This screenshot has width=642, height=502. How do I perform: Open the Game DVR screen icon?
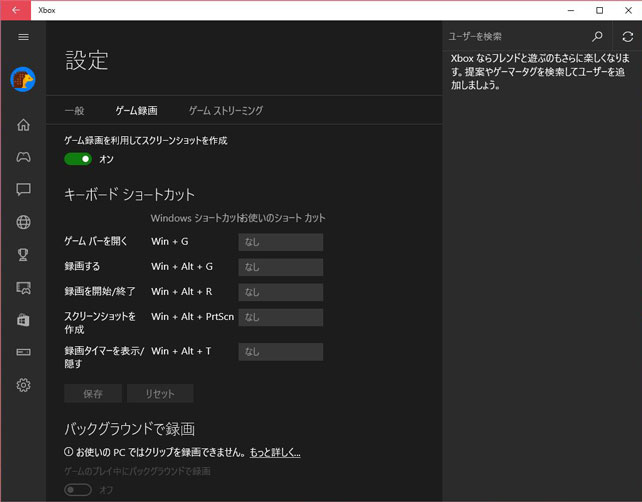click(x=23, y=288)
